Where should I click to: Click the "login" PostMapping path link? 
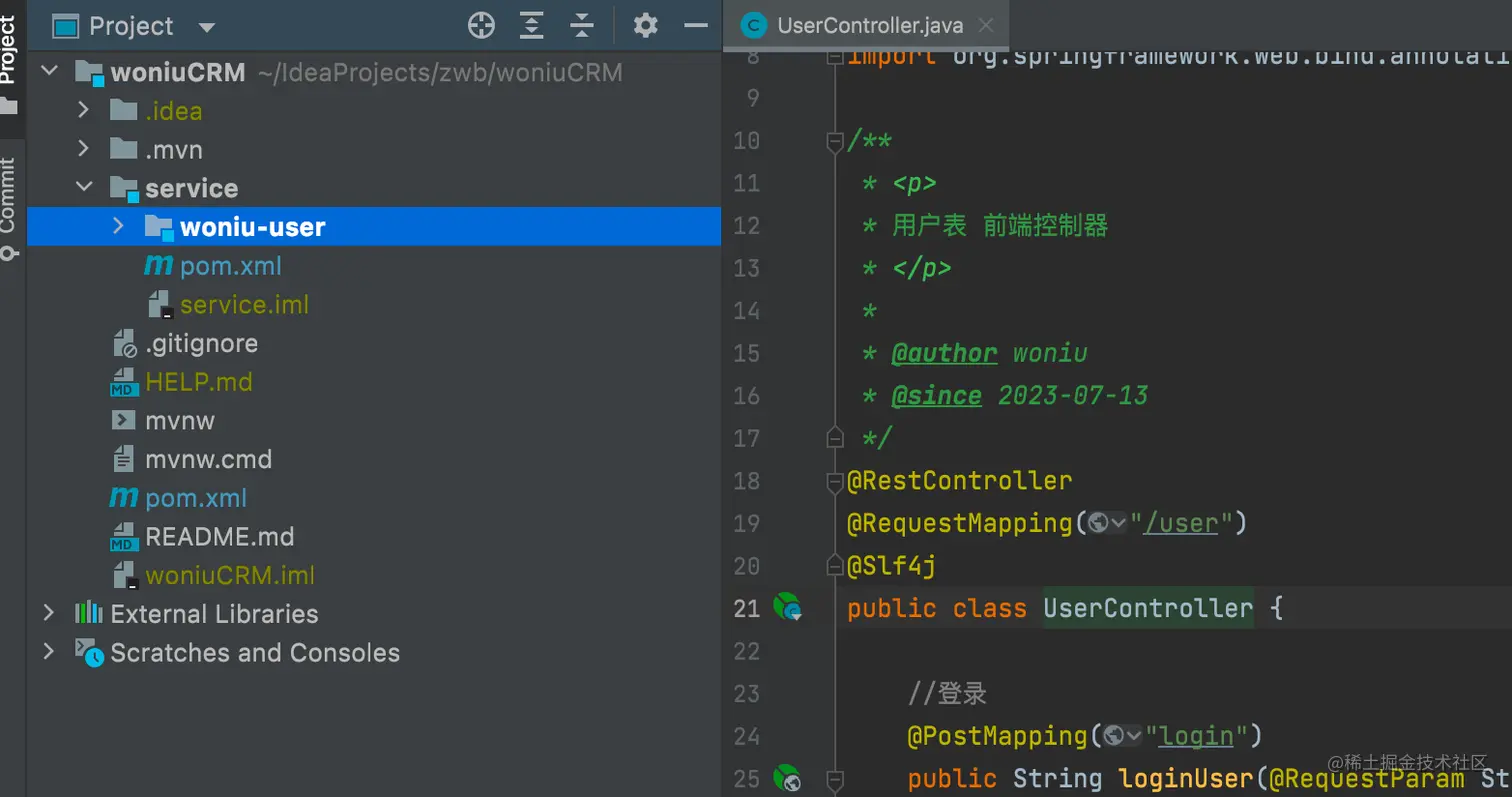tap(1196, 736)
